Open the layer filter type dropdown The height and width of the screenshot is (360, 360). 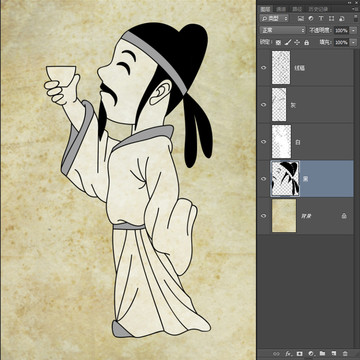(275, 19)
